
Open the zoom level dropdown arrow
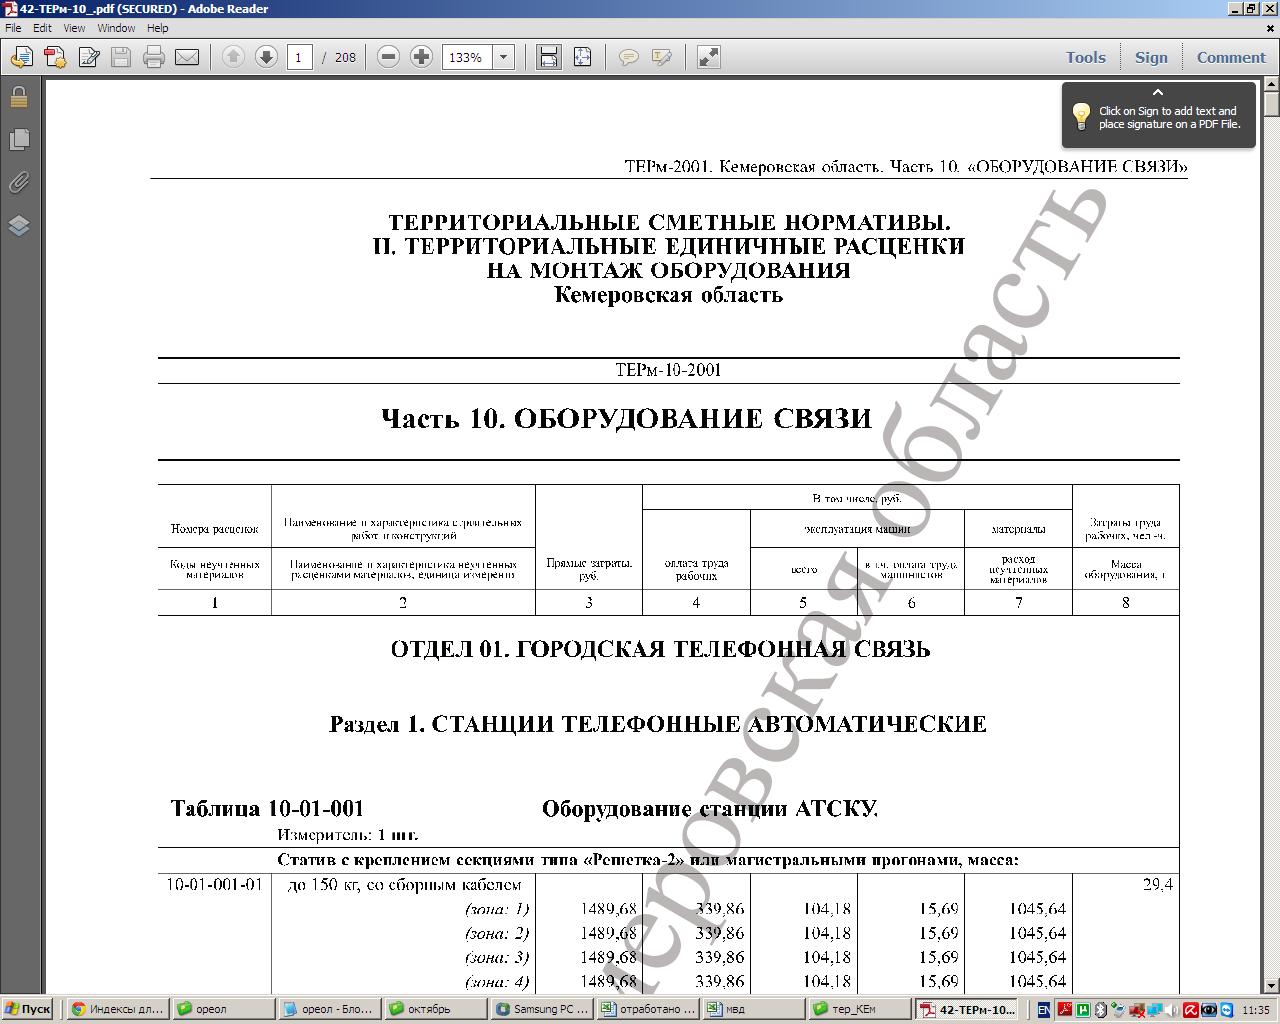tap(504, 57)
